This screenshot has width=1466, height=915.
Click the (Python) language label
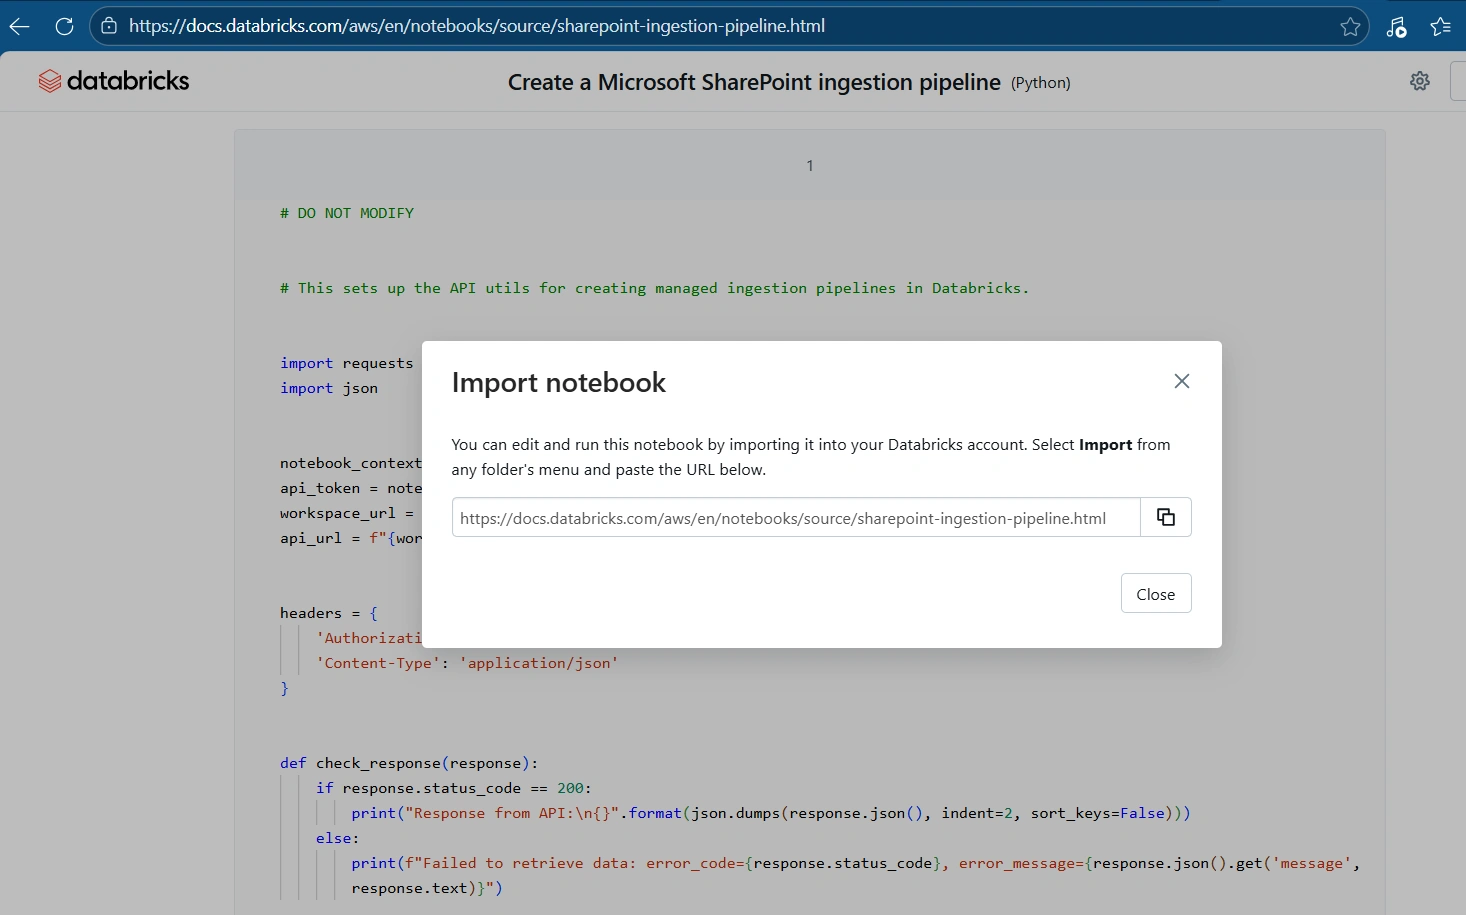[x=1041, y=83]
